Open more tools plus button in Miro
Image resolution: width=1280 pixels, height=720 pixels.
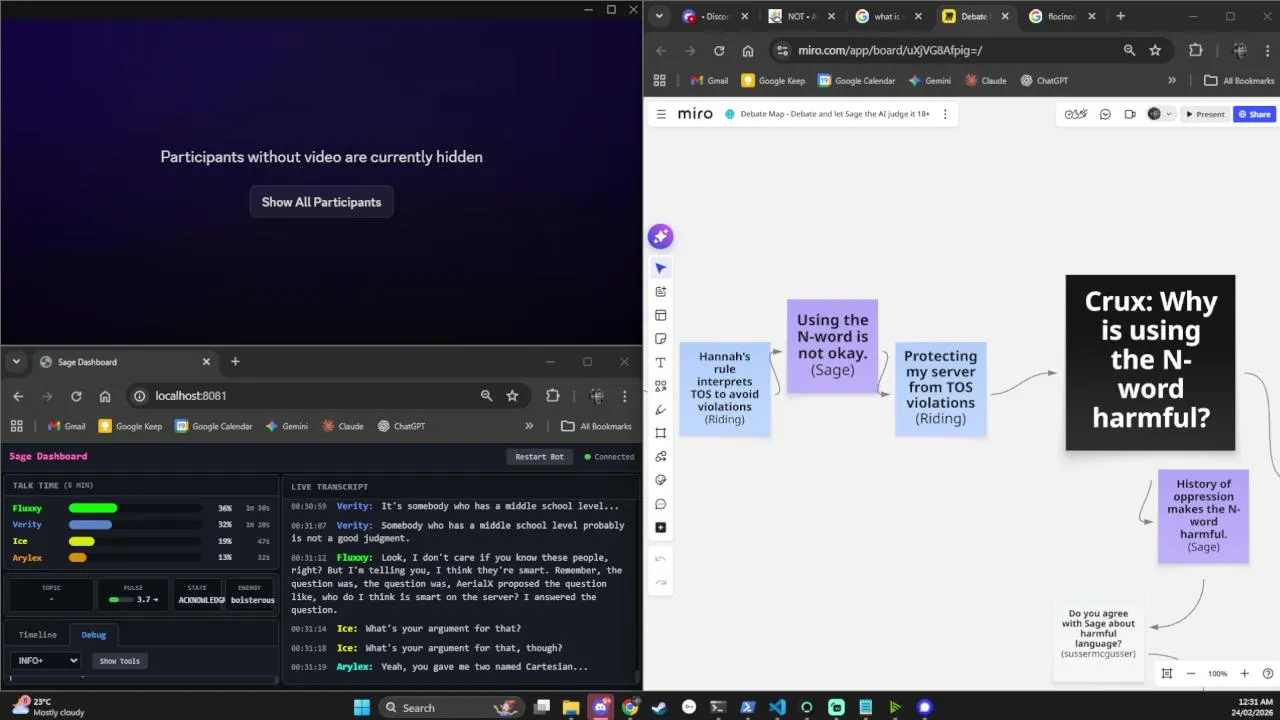[660, 528]
